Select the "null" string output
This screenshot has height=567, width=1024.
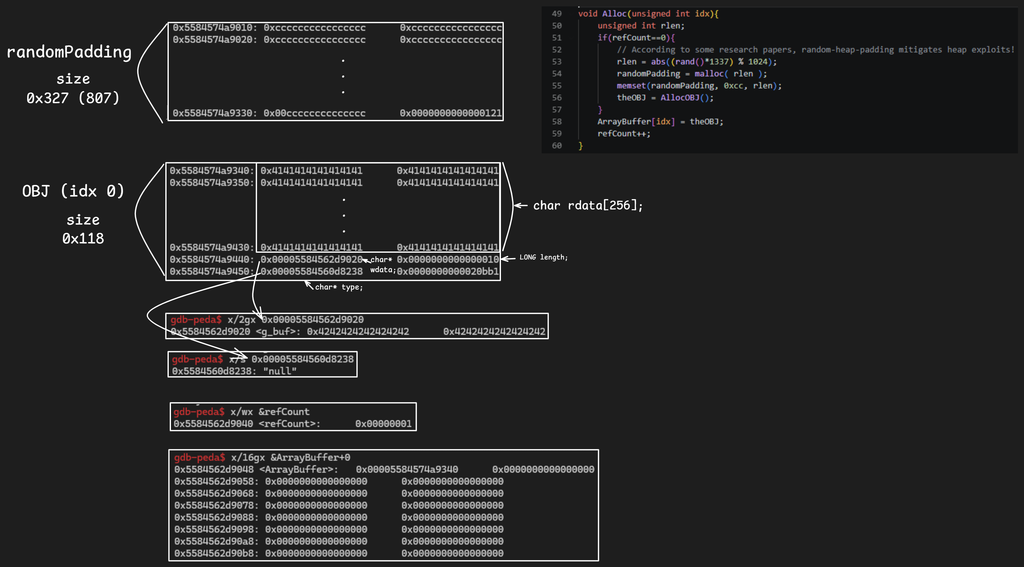pos(282,371)
